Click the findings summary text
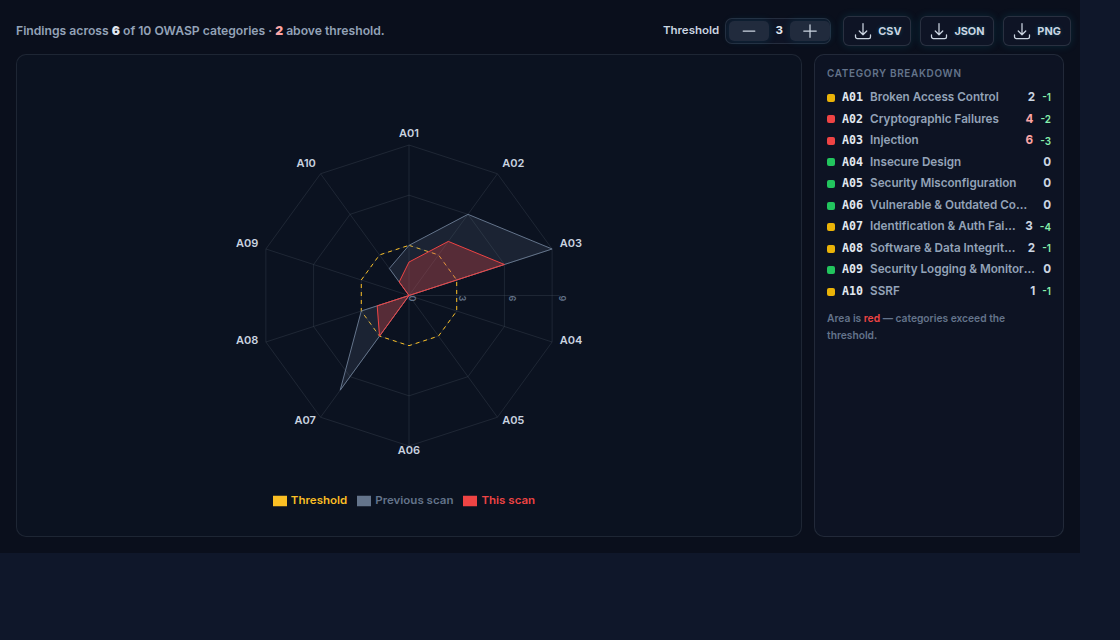1120x640 pixels. point(200,31)
